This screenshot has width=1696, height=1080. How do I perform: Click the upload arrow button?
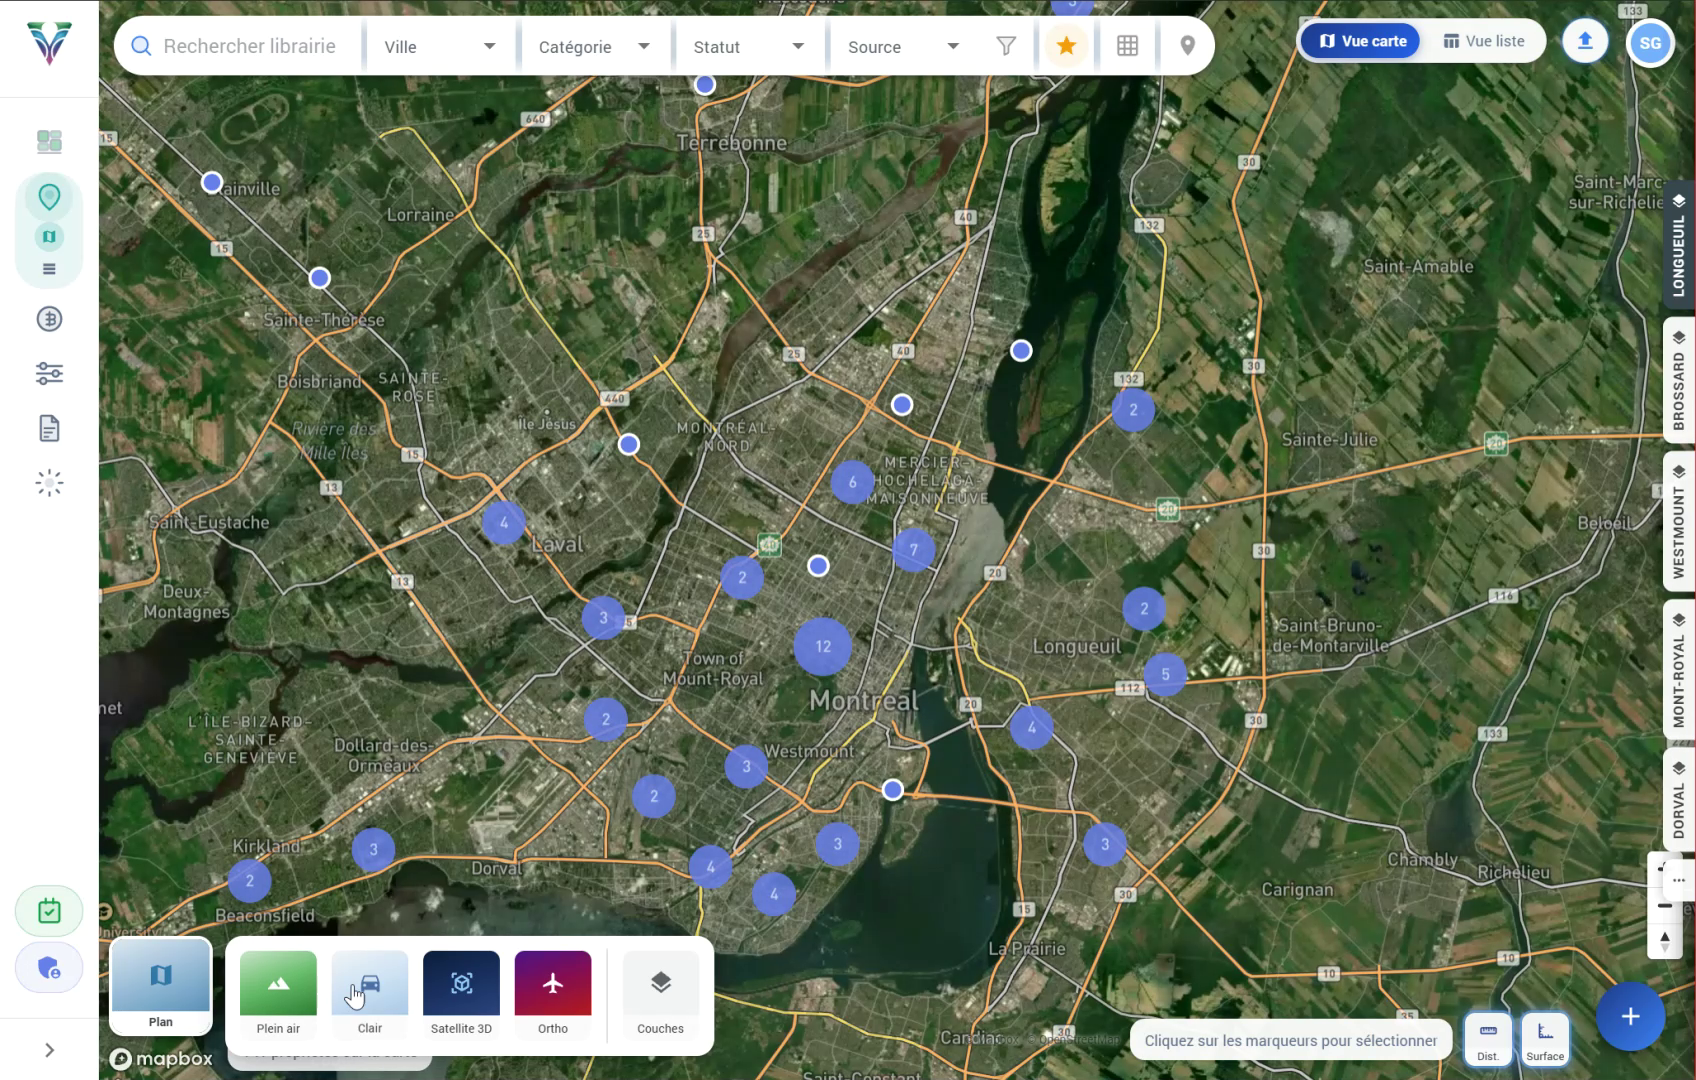pyautogui.click(x=1584, y=42)
